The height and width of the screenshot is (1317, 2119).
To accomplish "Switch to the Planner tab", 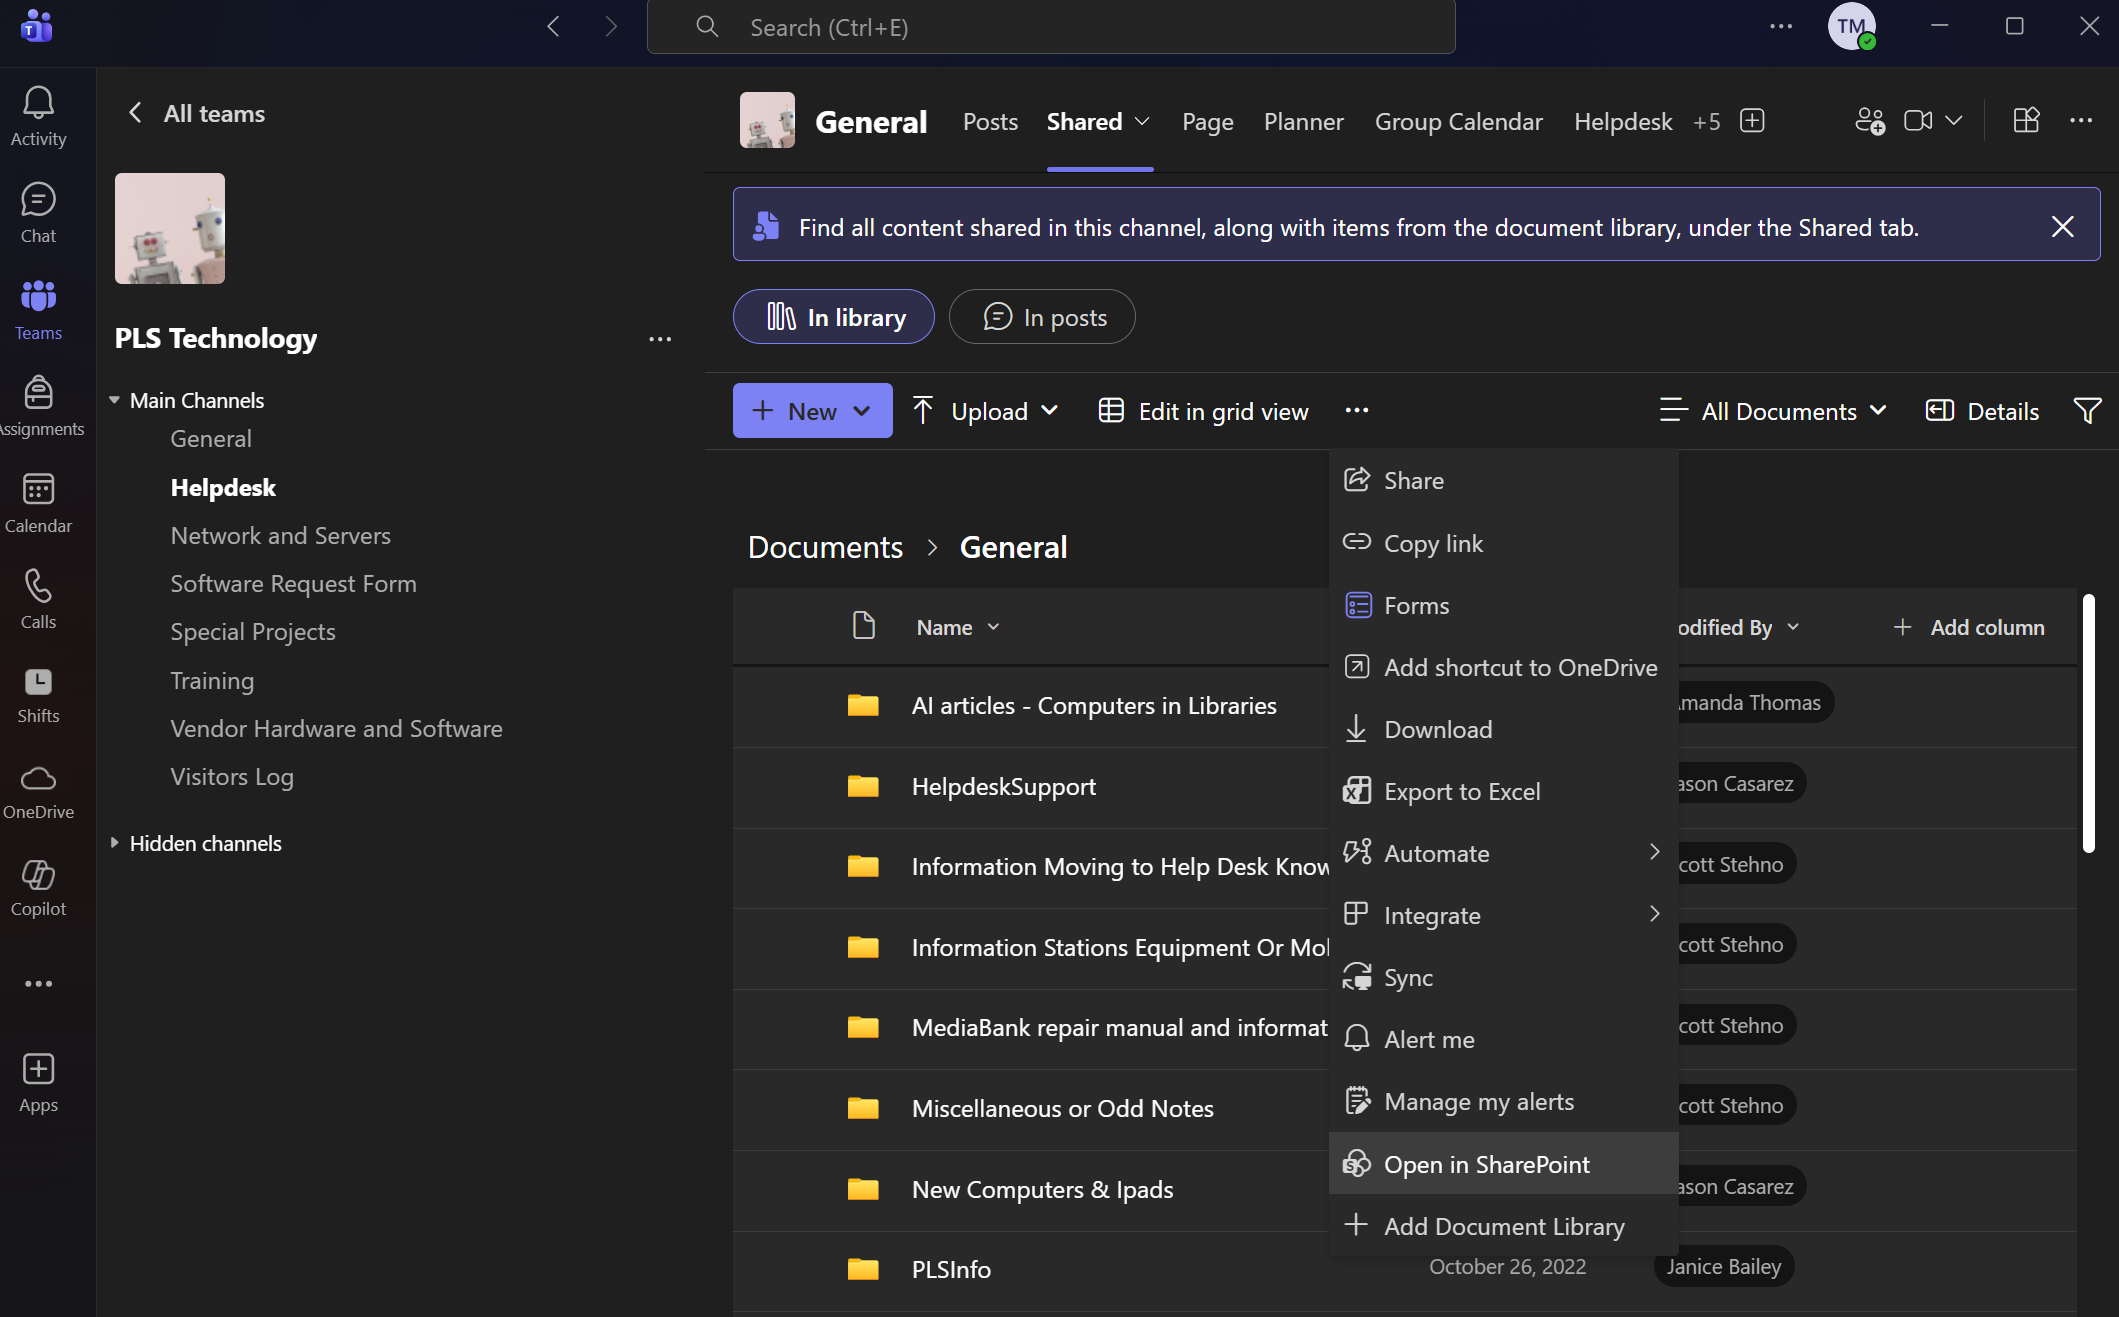I will (x=1303, y=122).
